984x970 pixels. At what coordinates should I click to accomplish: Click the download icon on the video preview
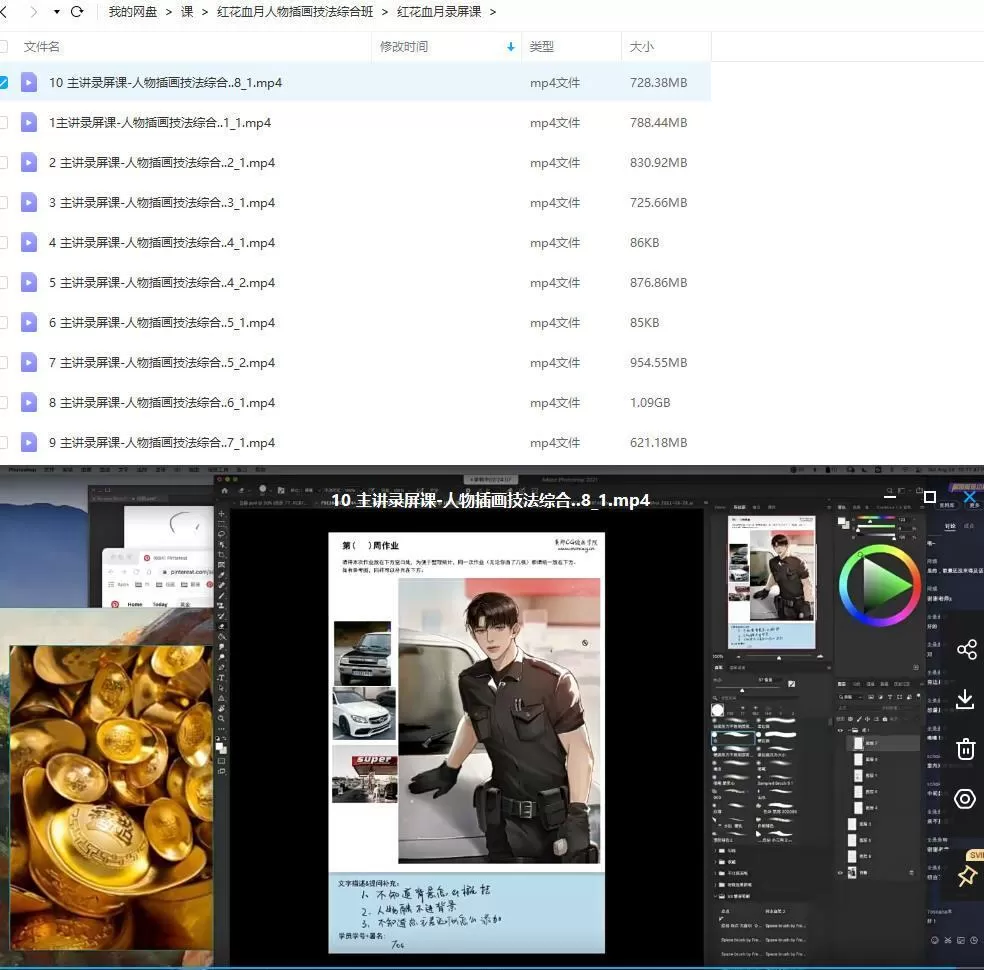click(966, 699)
